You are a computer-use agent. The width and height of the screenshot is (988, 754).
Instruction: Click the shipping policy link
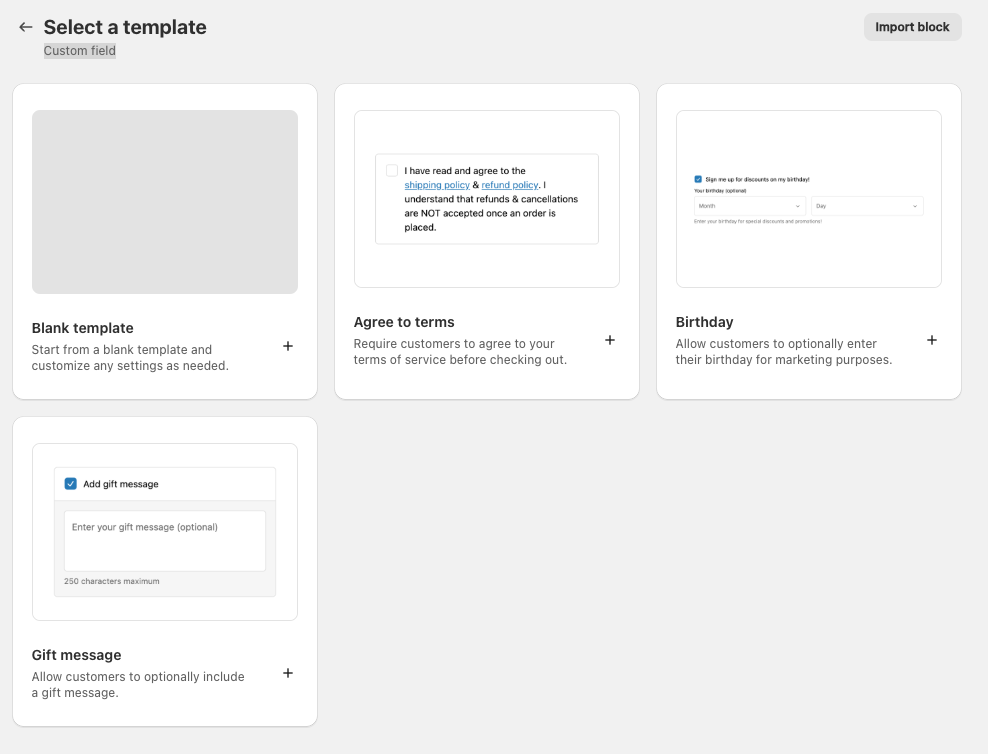point(437,185)
